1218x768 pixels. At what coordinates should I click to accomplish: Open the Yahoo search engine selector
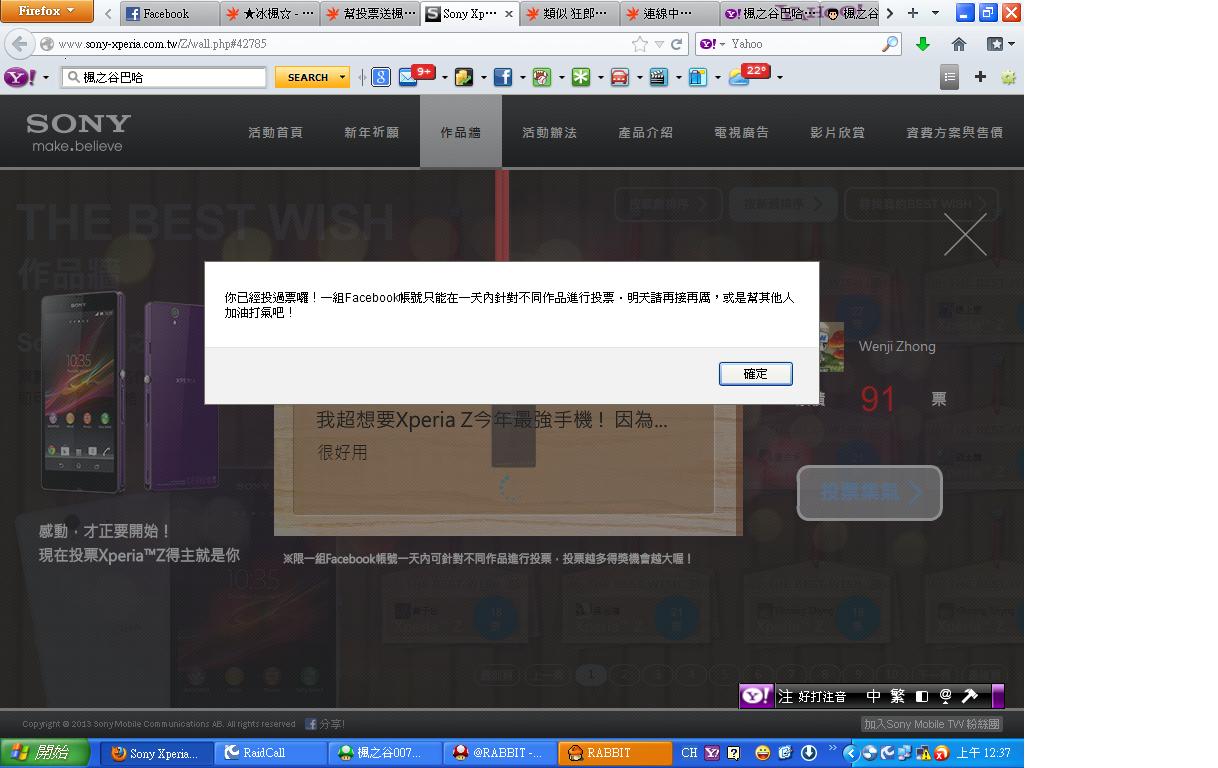[x=712, y=44]
